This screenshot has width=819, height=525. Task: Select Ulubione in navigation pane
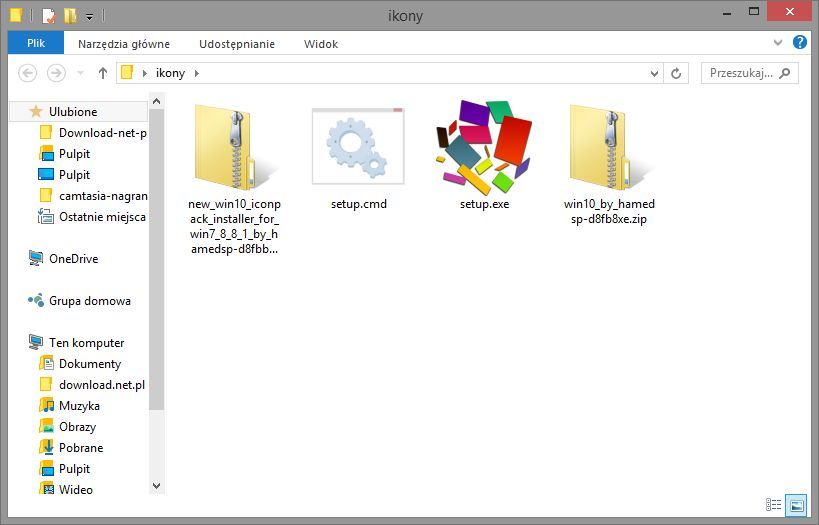pos(78,111)
